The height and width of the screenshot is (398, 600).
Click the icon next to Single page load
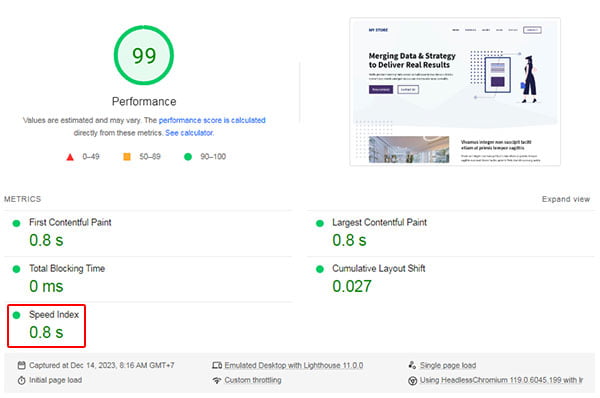pyautogui.click(x=412, y=365)
